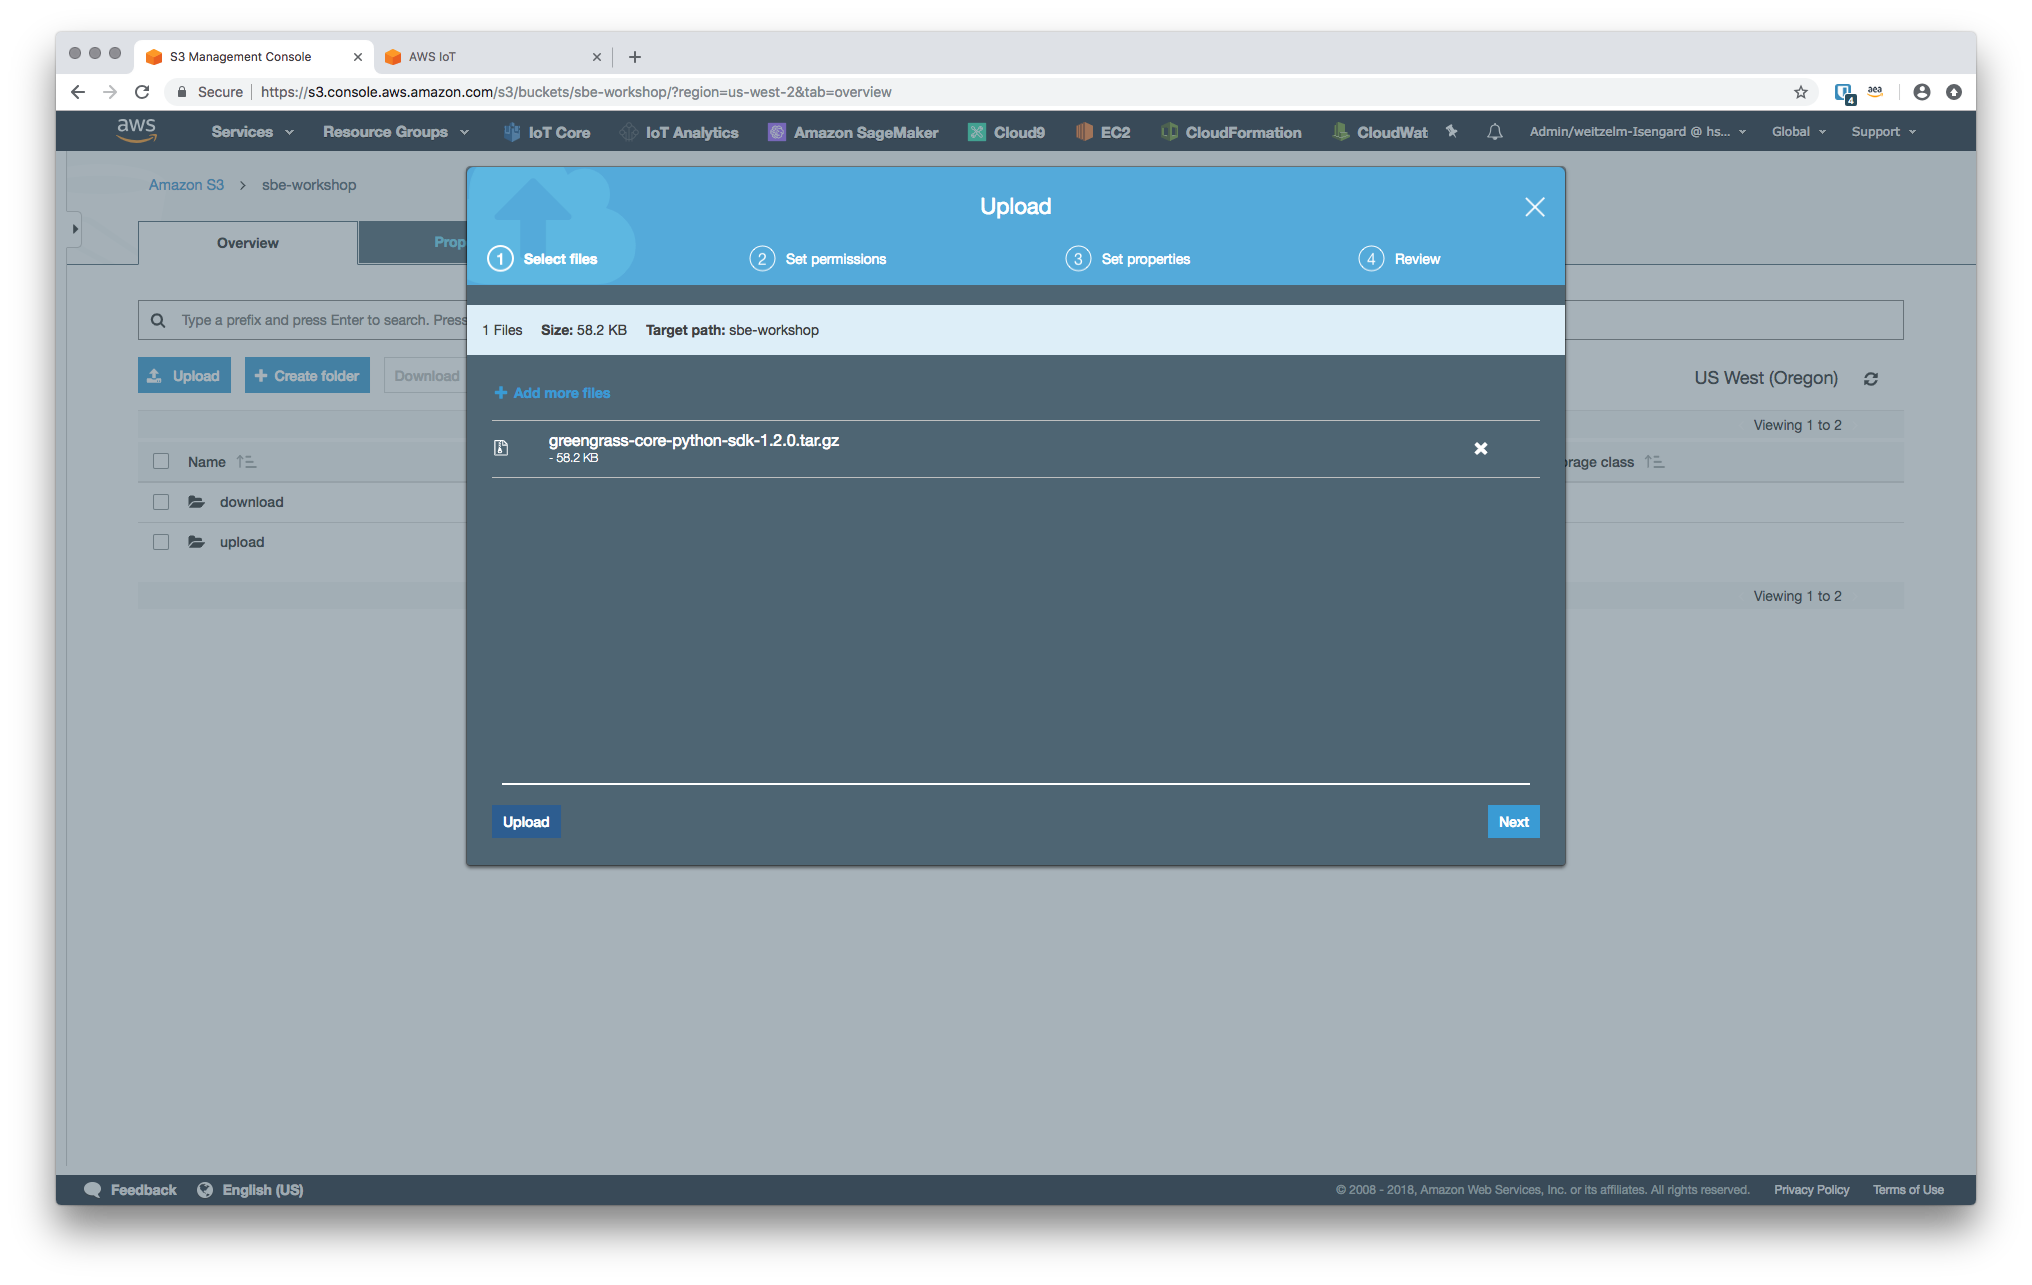The width and height of the screenshot is (2032, 1285).
Task: Click Upload button in dialog
Action: coord(526,822)
